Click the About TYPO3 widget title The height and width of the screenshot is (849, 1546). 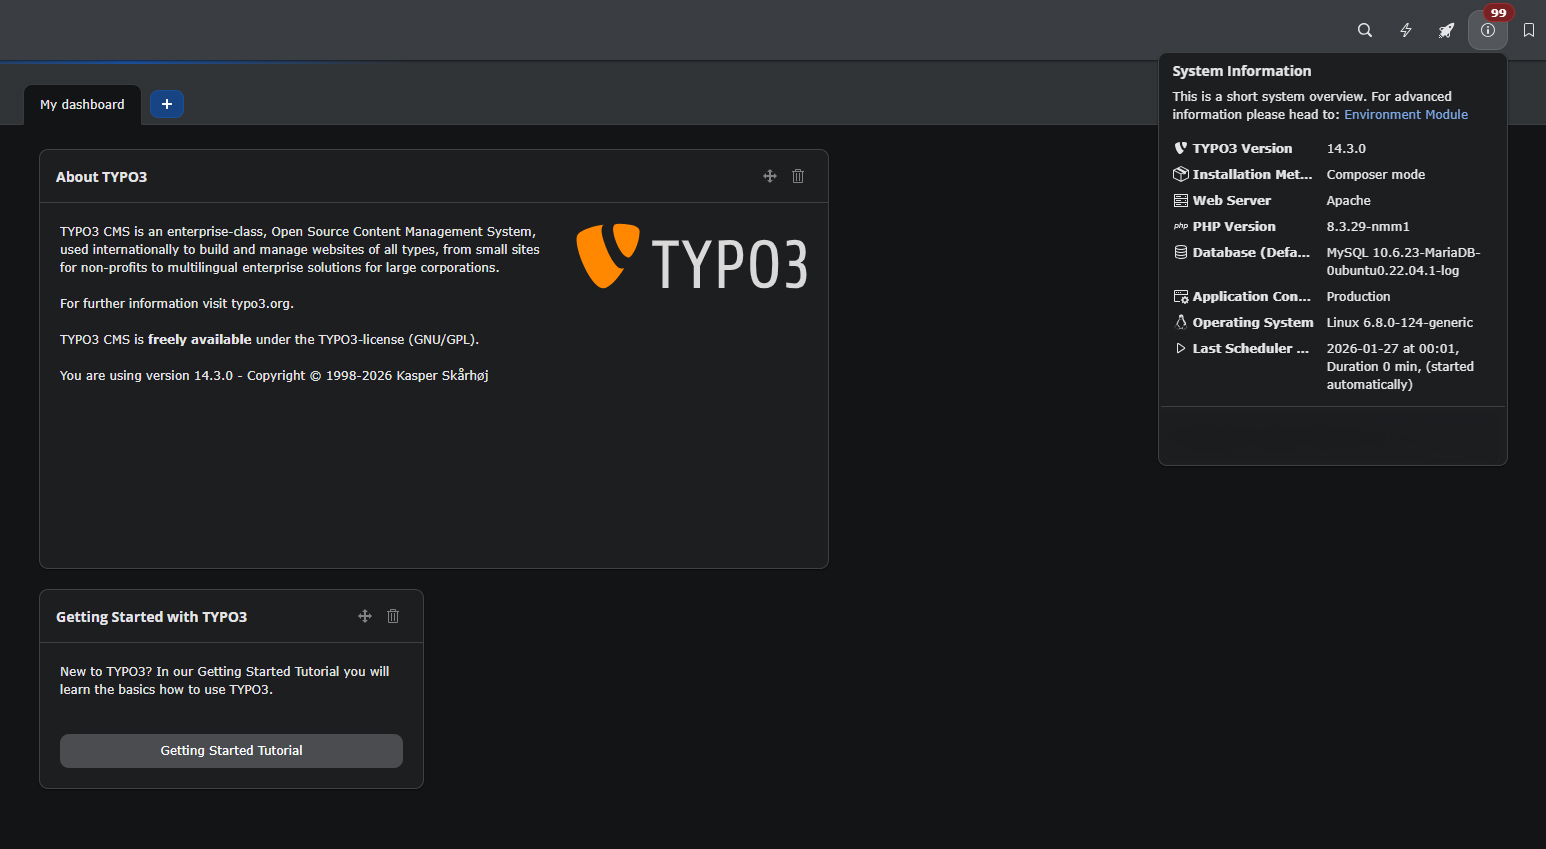click(x=101, y=177)
